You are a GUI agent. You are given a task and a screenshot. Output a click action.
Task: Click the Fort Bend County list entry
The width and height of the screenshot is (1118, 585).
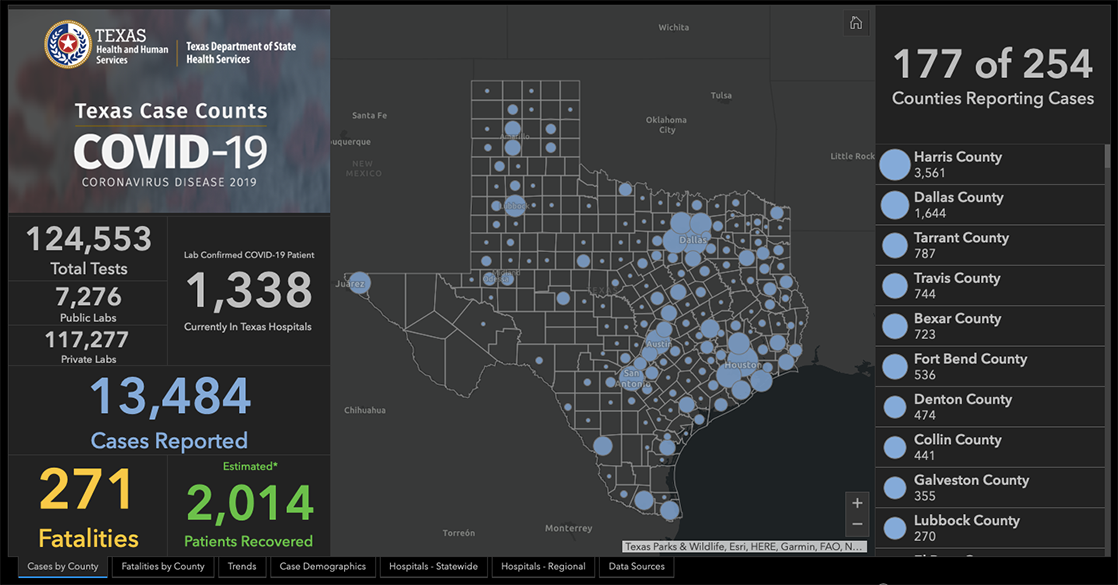pos(970,367)
